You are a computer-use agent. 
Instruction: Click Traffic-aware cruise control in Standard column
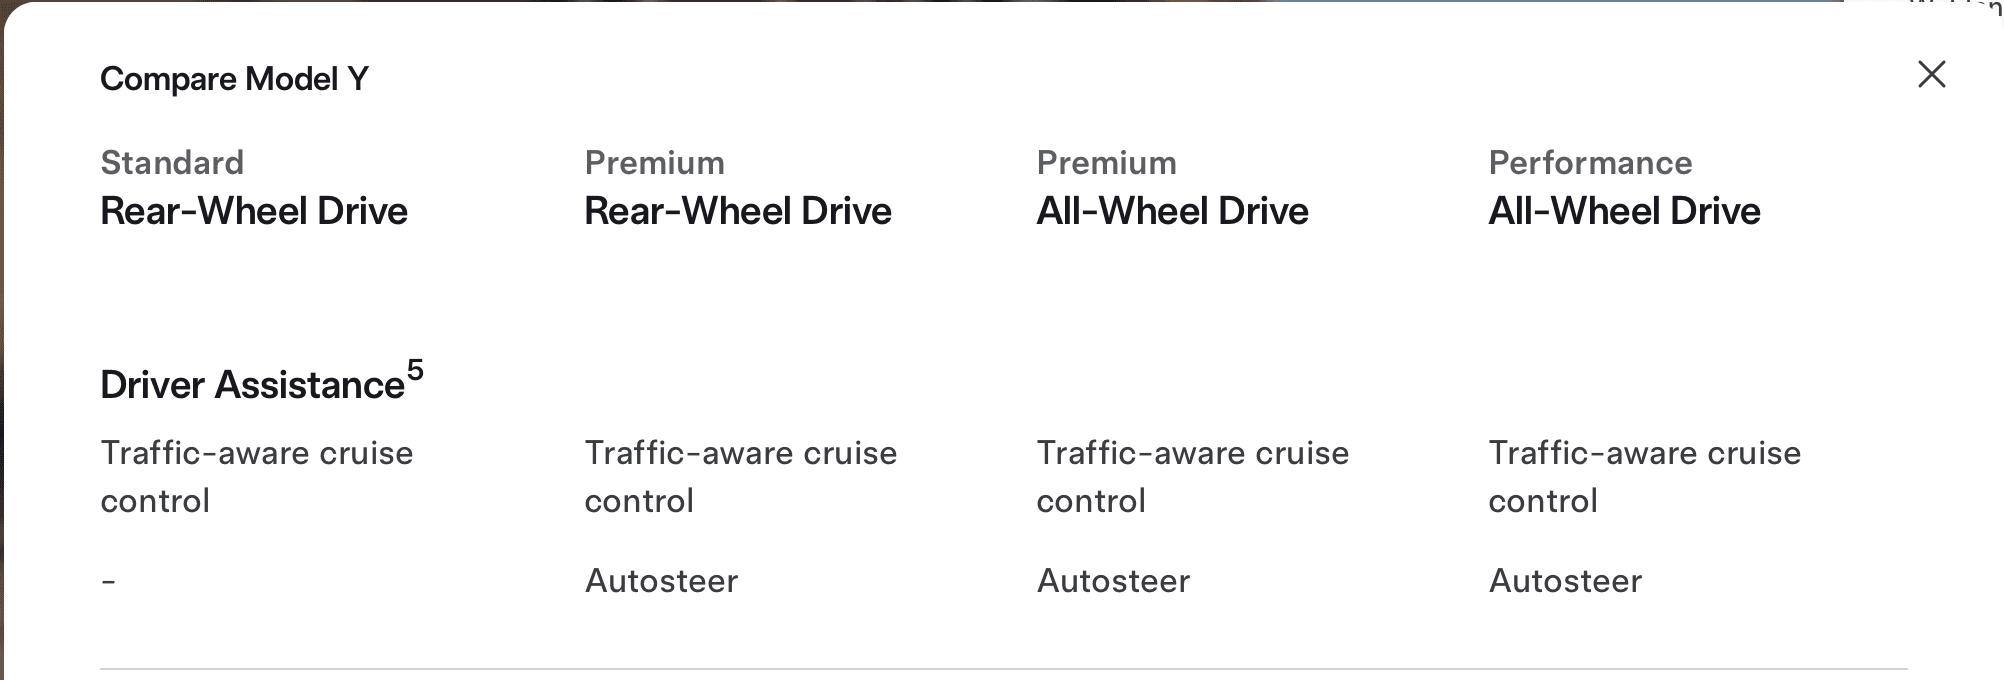[256, 476]
